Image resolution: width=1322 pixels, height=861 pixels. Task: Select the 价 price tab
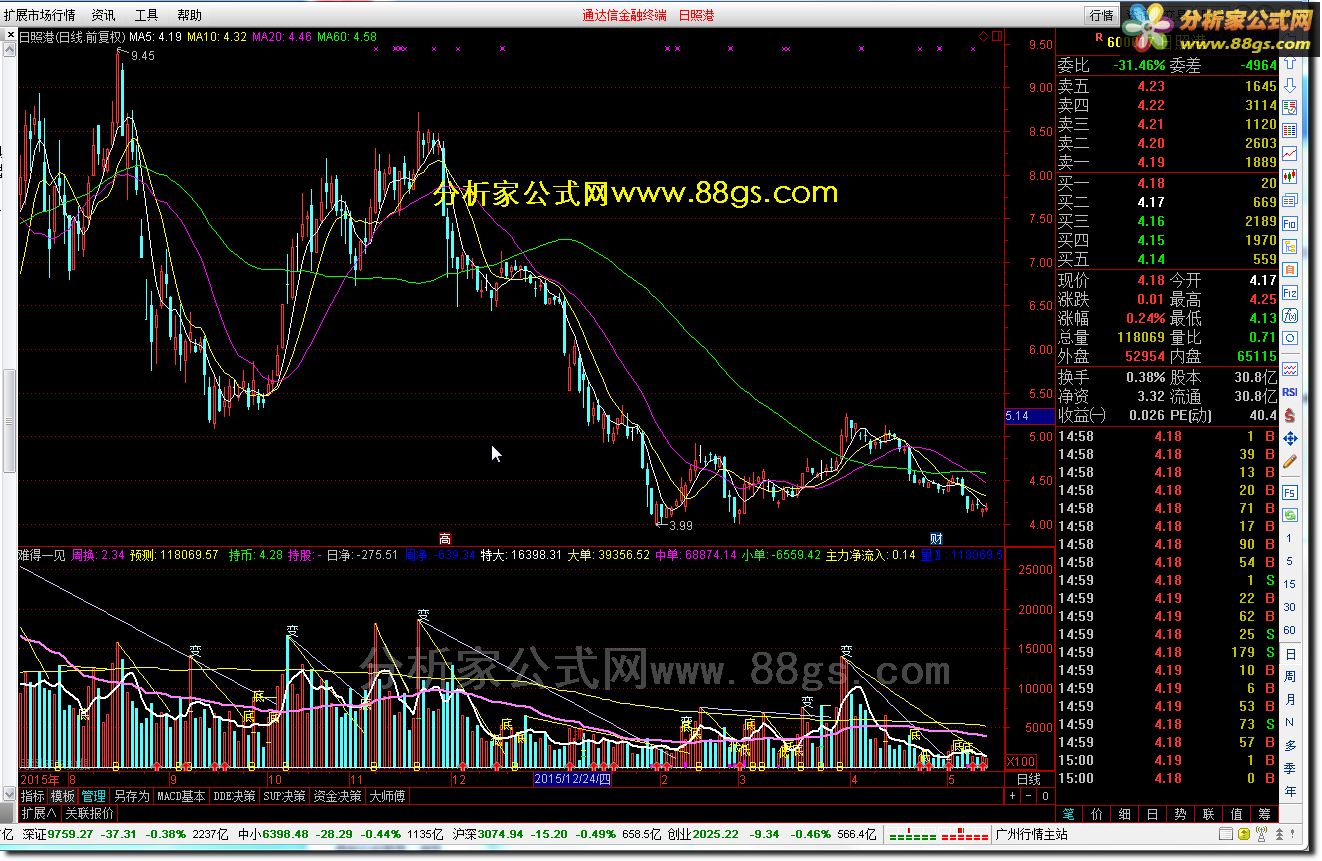1097,814
